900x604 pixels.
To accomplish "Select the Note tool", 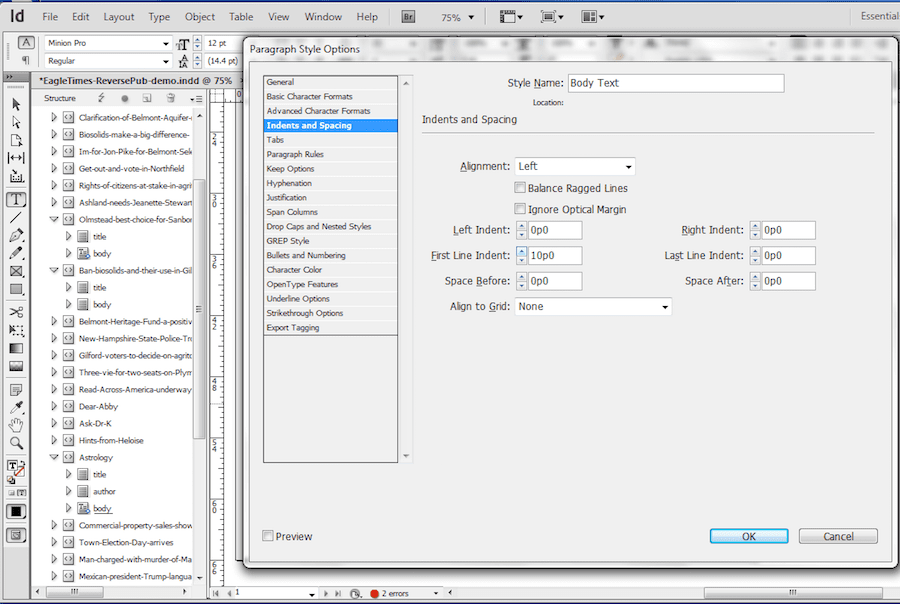I will pos(16,390).
